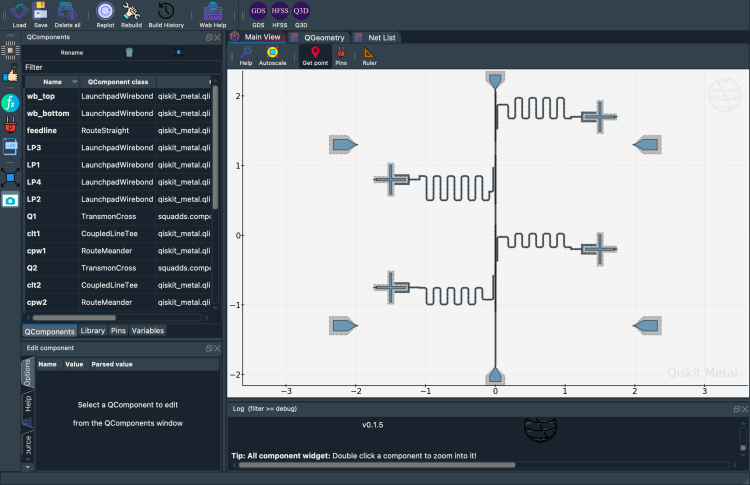The height and width of the screenshot is (485, 750).
Task: Open Web Help
Action: pos(212,15)
